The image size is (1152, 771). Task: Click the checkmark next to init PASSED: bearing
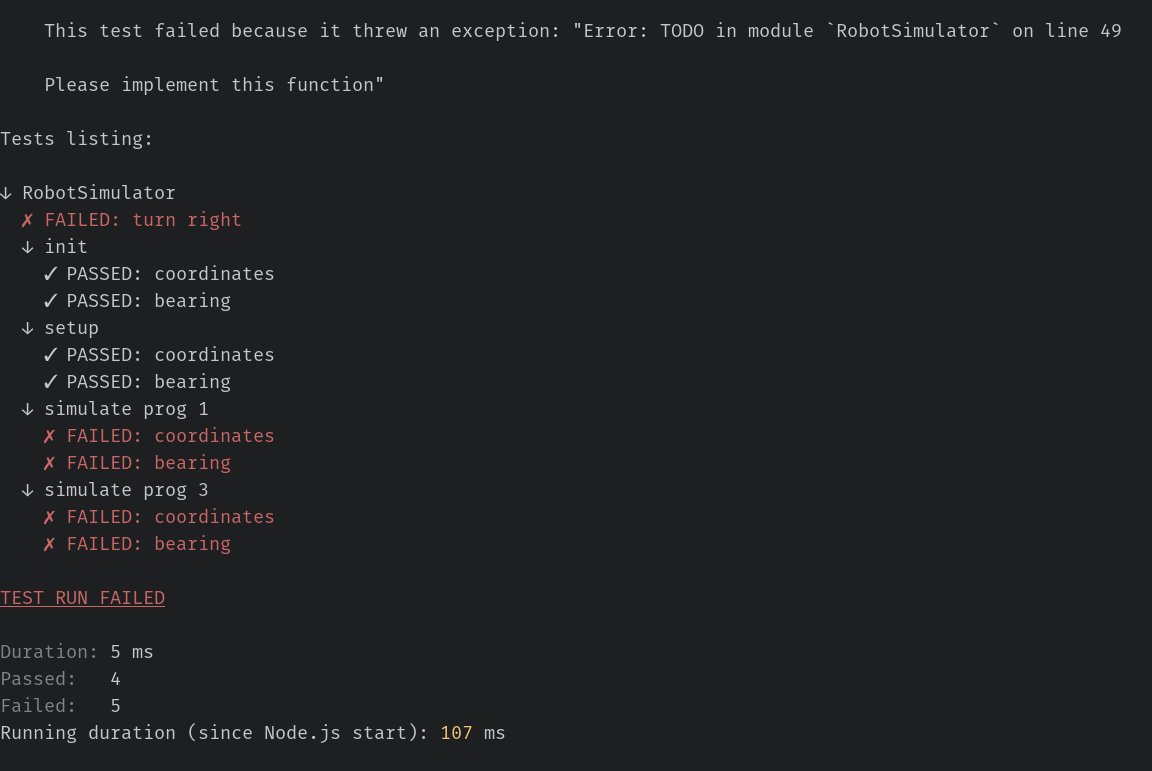(x=50, y=301)
